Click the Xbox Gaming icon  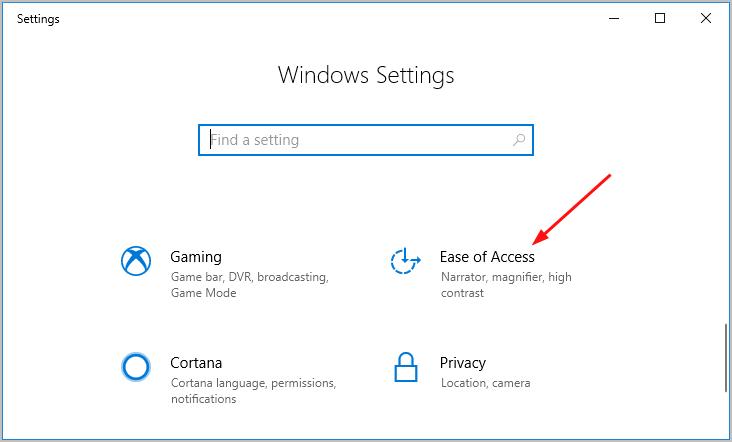click(x=135, y=261)
